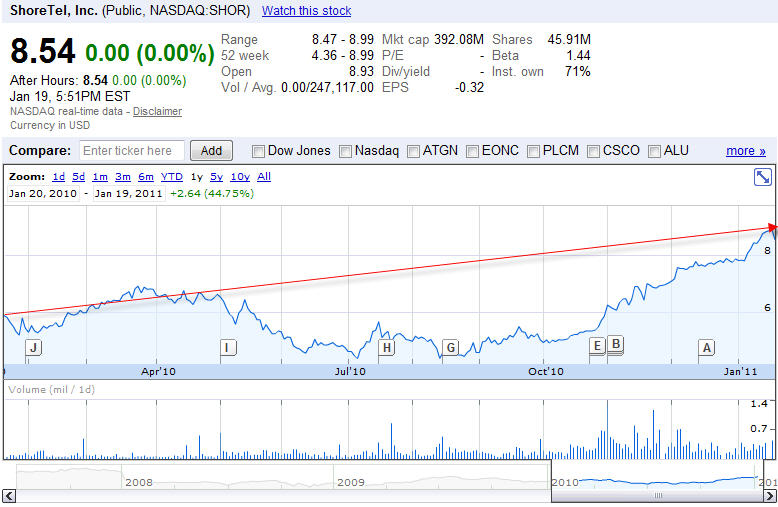
Task: Expand the 'more »' compare options
Action: (745, 151)
